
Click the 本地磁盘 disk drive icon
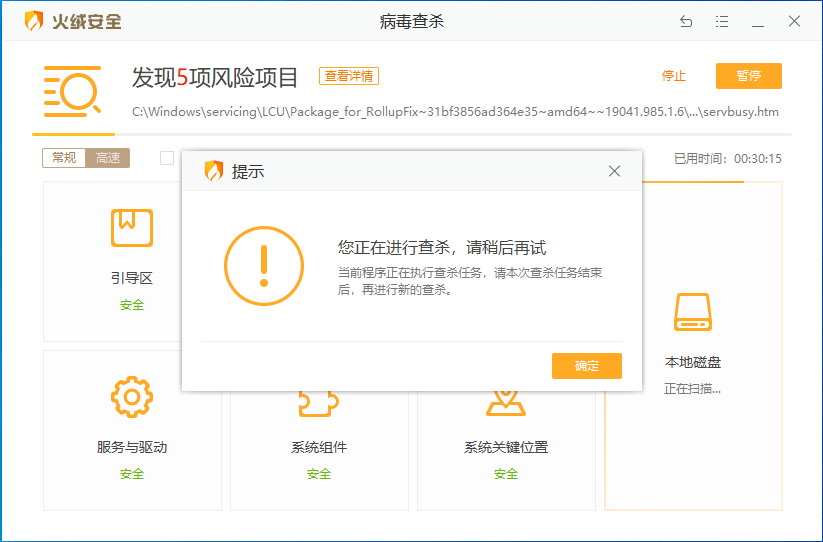pos(692,312)
